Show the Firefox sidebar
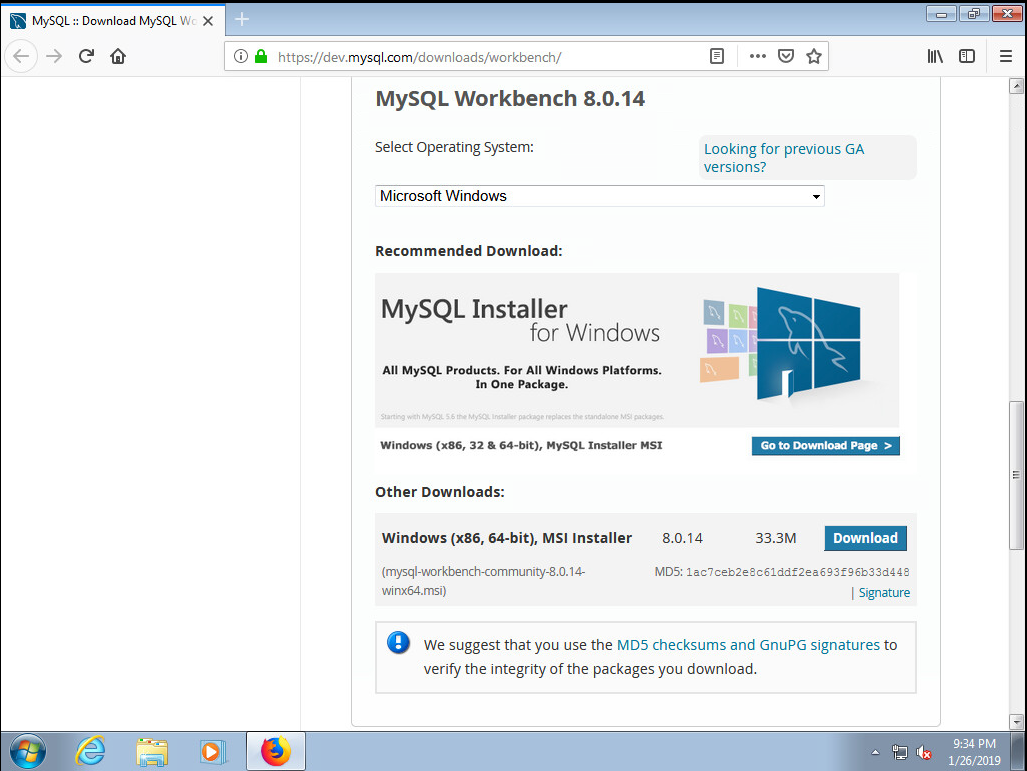The width and height of the screenshot is (1027, 771). (x=967, y=56)
